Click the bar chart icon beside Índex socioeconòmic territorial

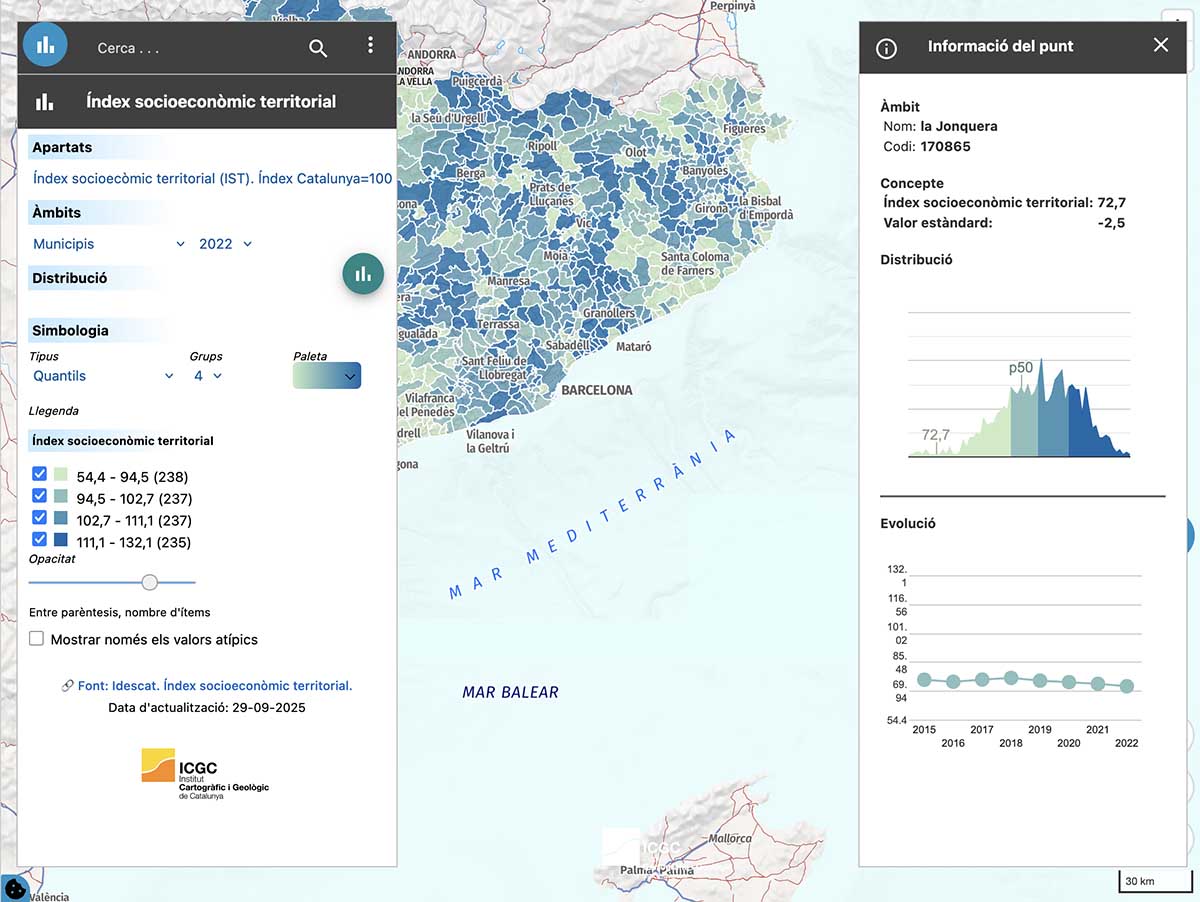45,102
